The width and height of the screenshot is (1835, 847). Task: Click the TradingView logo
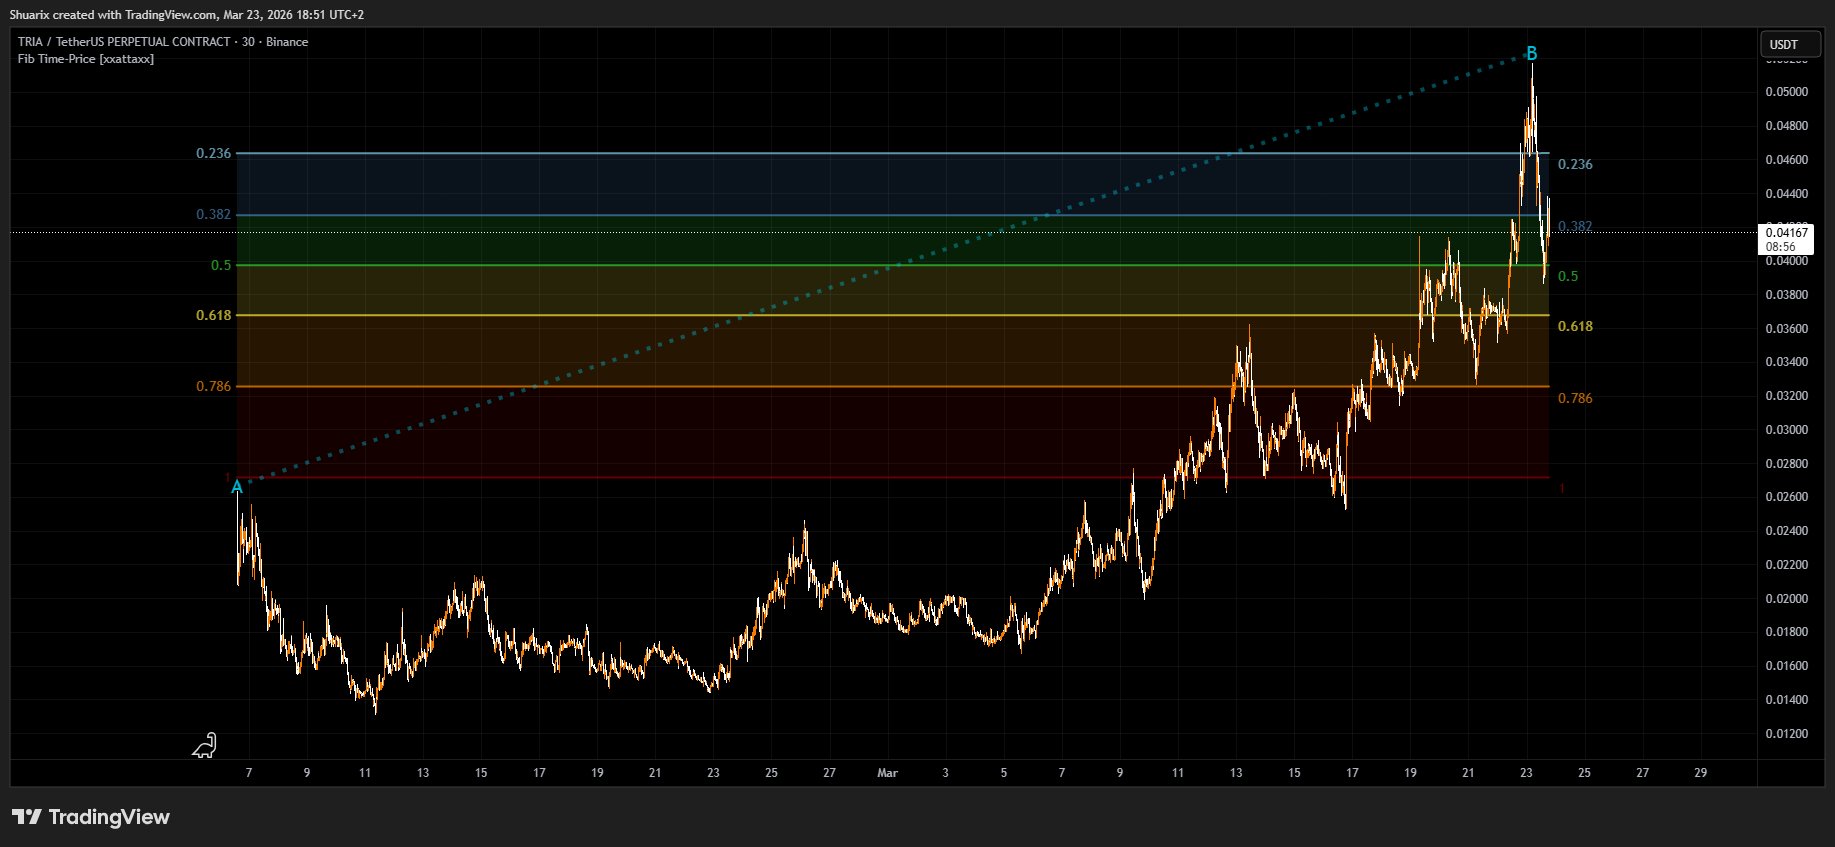[91, 817]
